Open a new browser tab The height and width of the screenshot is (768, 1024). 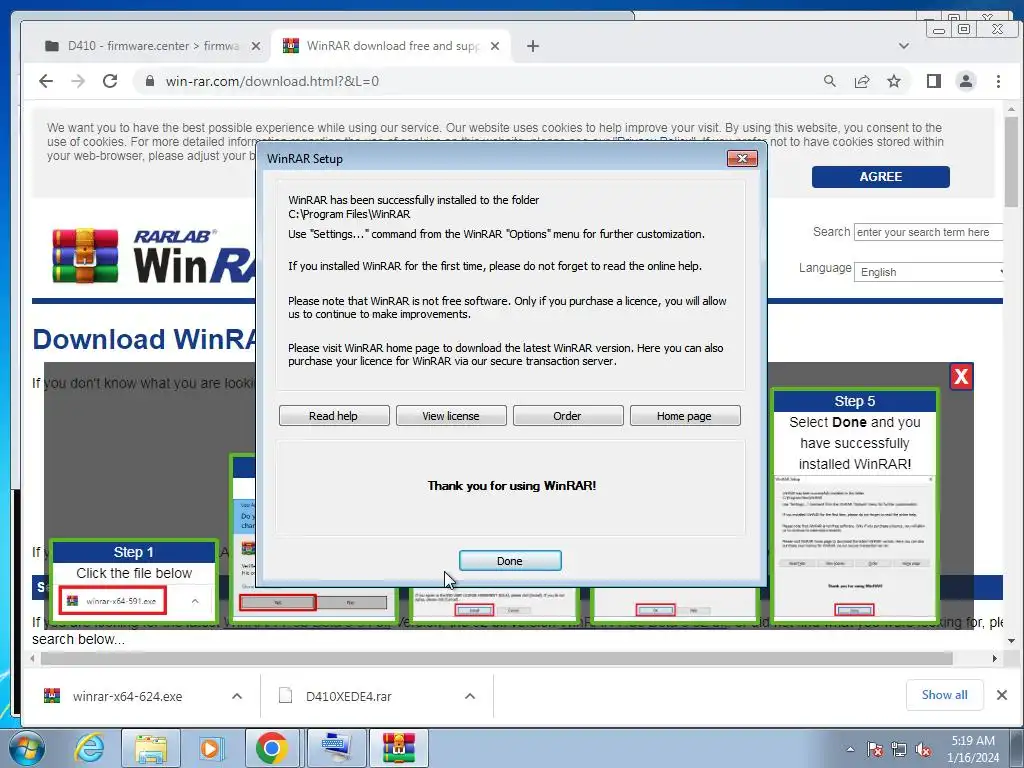pos(533,46)
